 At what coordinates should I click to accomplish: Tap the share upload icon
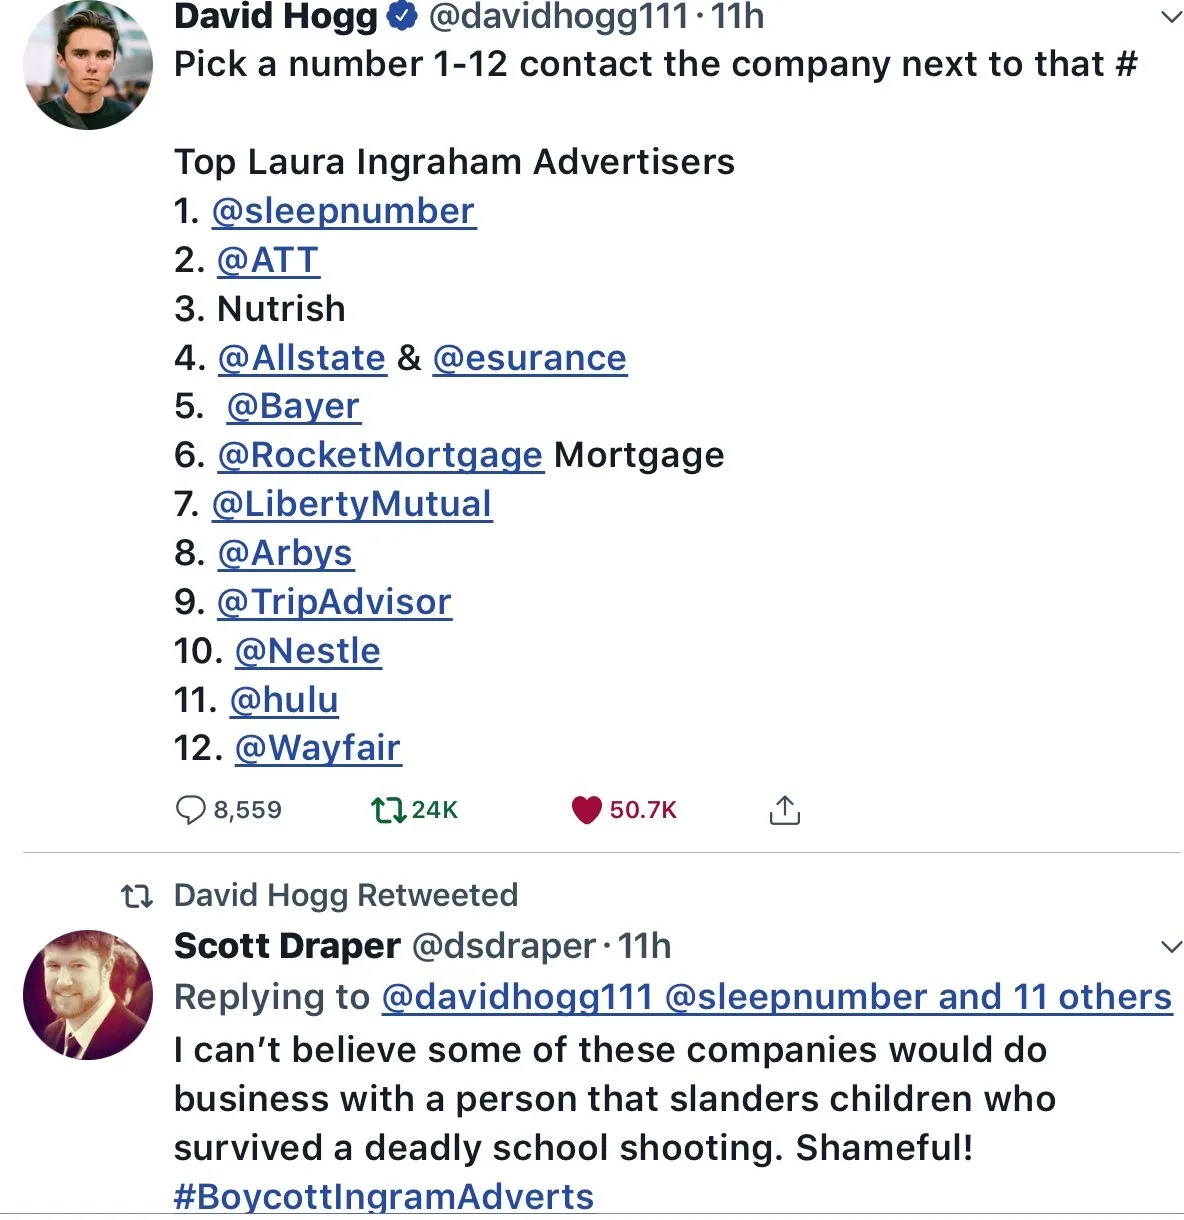785,809
